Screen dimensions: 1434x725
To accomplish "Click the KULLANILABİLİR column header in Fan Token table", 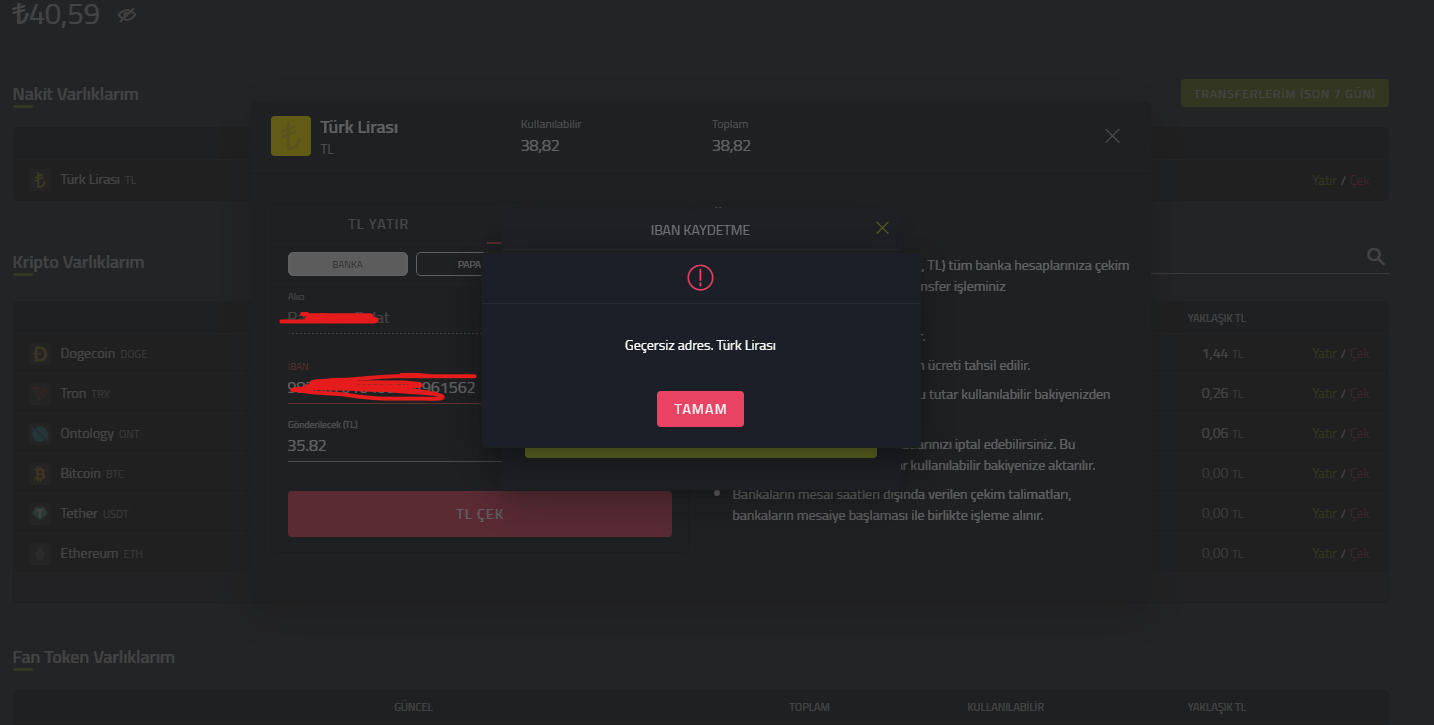I will click(1005, 707).
